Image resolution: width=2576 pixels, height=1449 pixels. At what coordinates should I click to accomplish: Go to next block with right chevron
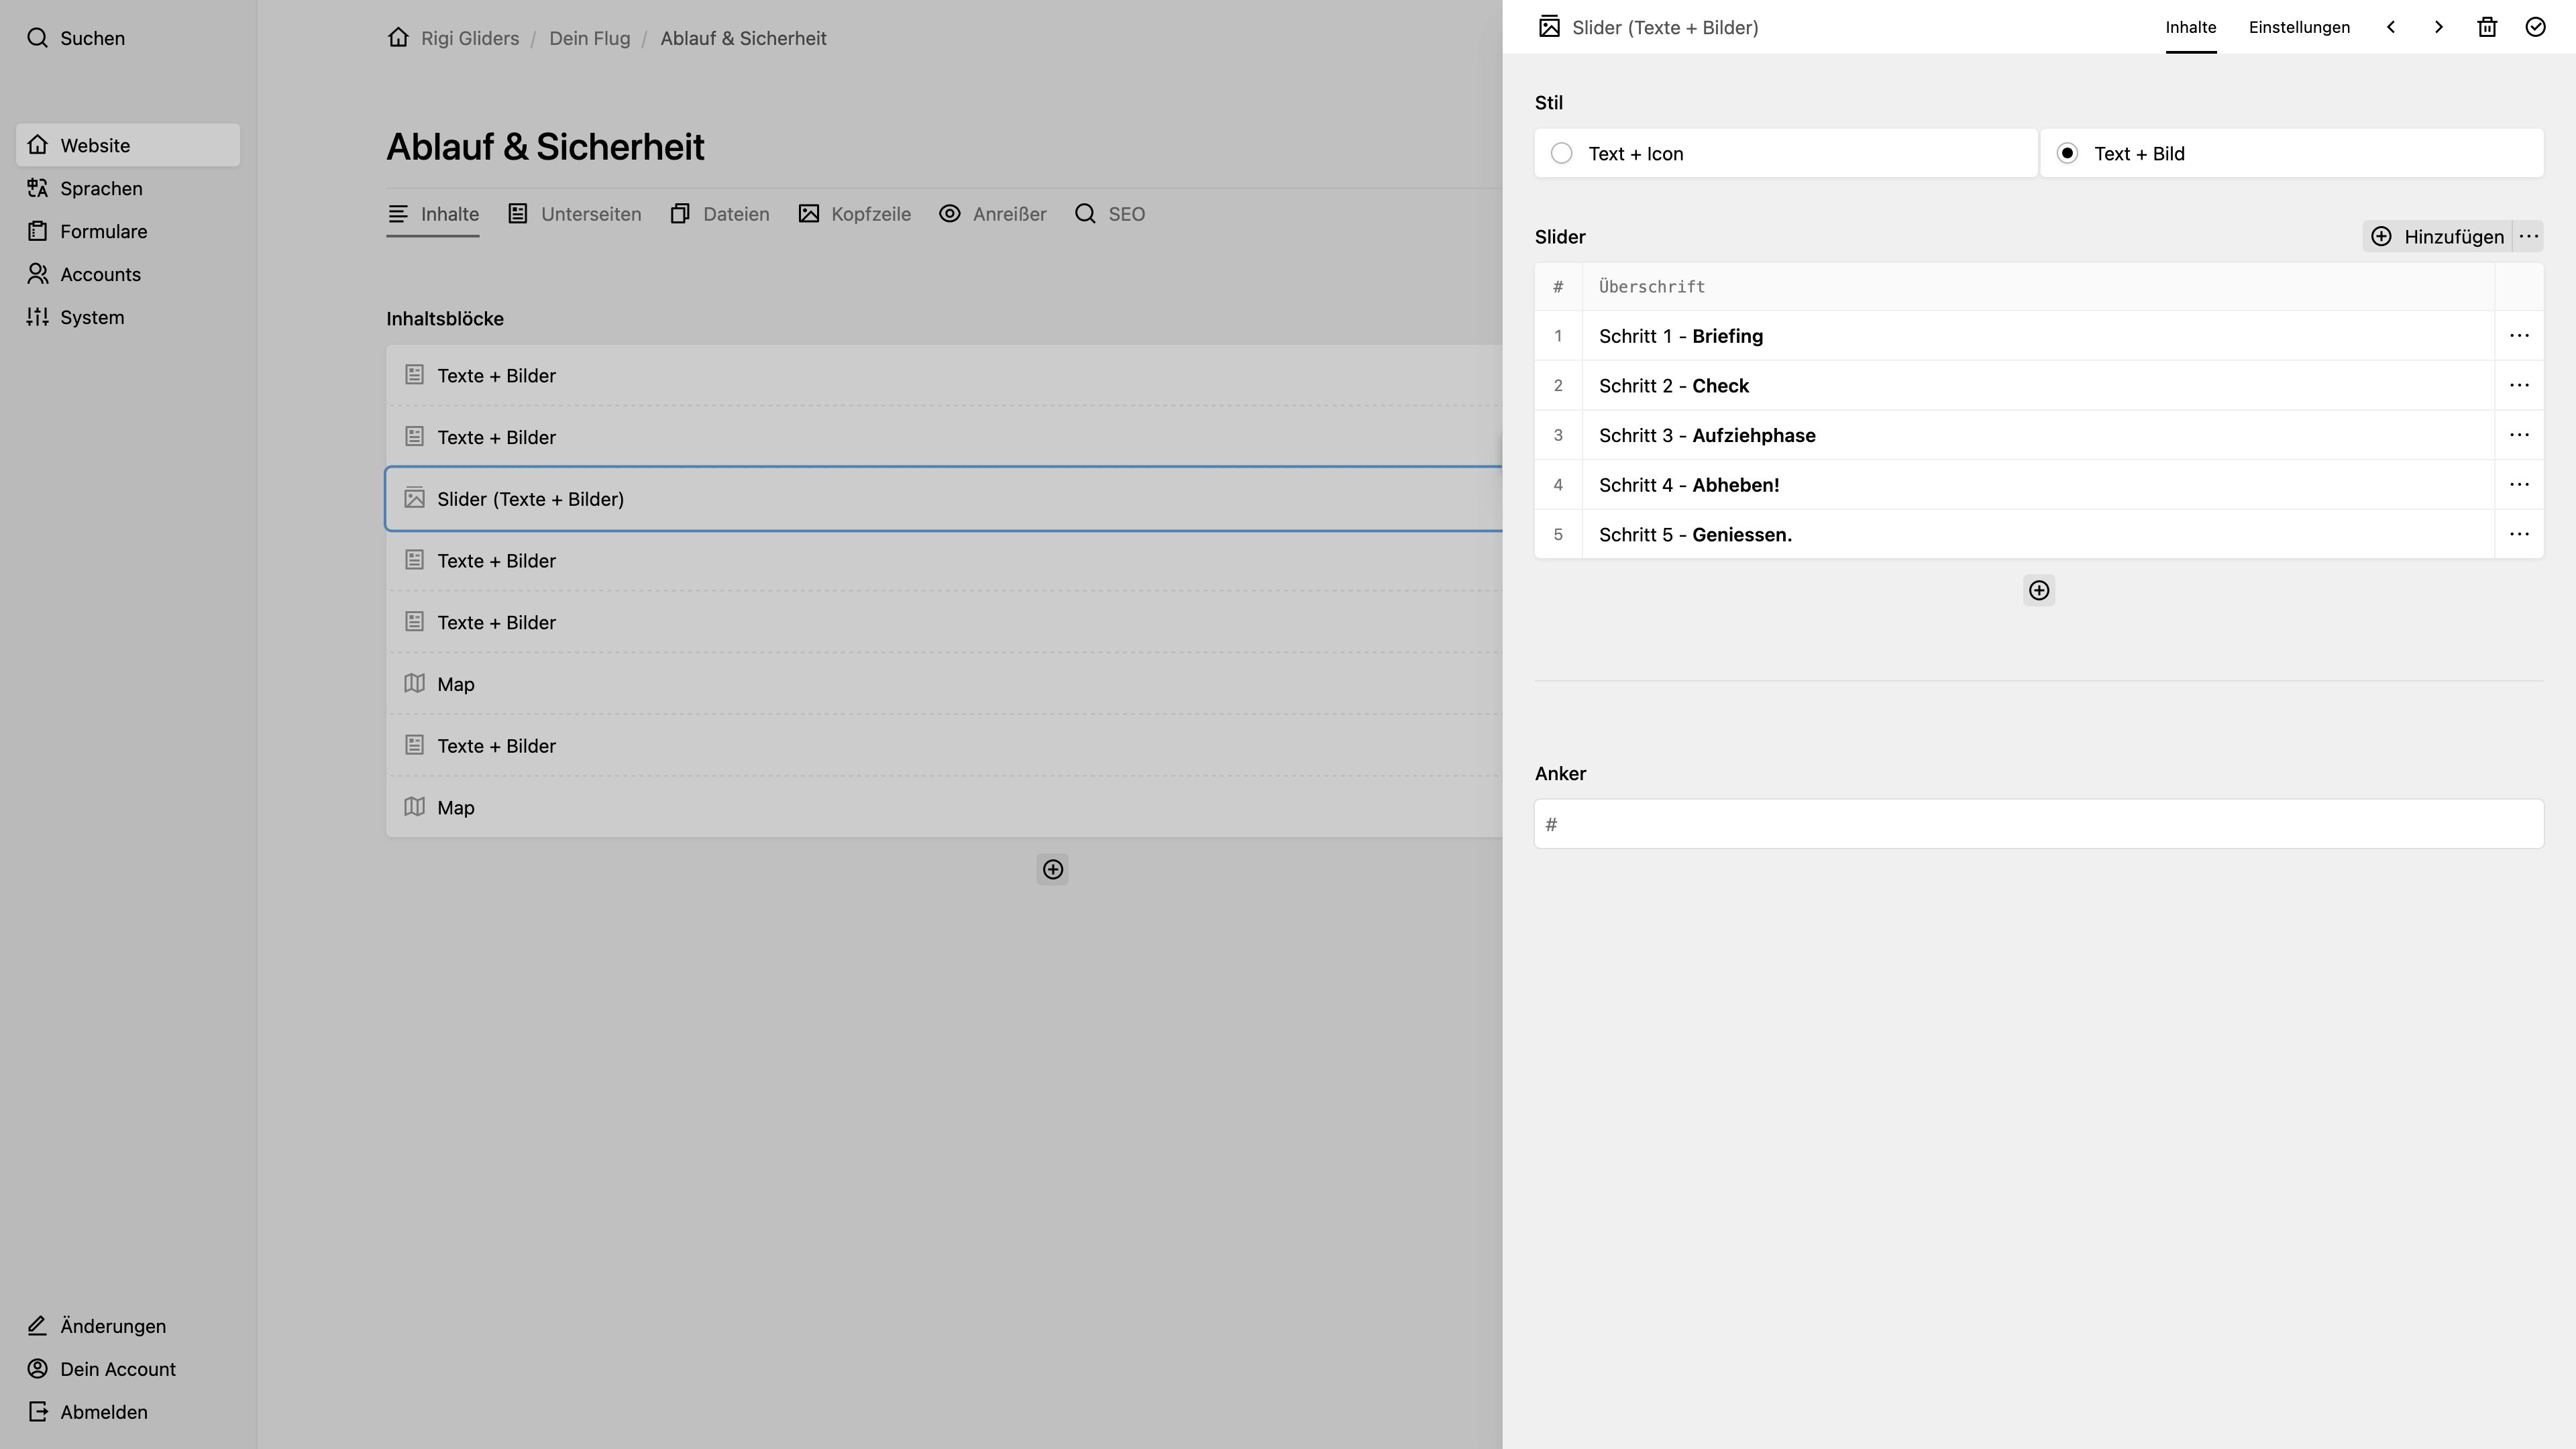tap(2439, 27)
